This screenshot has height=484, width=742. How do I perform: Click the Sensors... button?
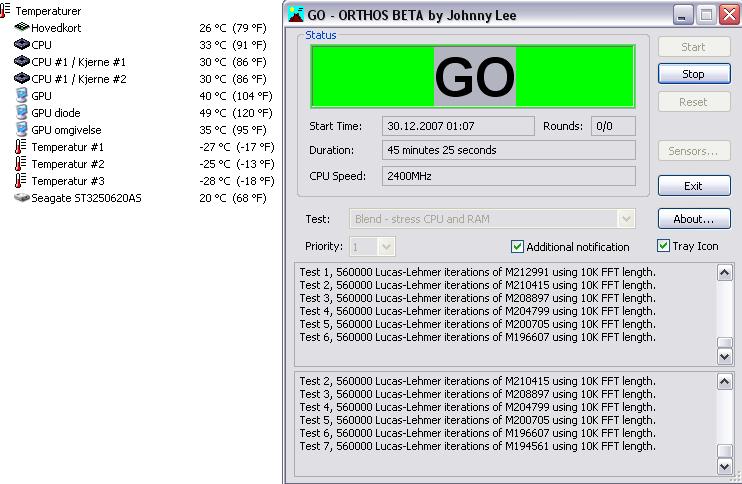click(694, 151)
